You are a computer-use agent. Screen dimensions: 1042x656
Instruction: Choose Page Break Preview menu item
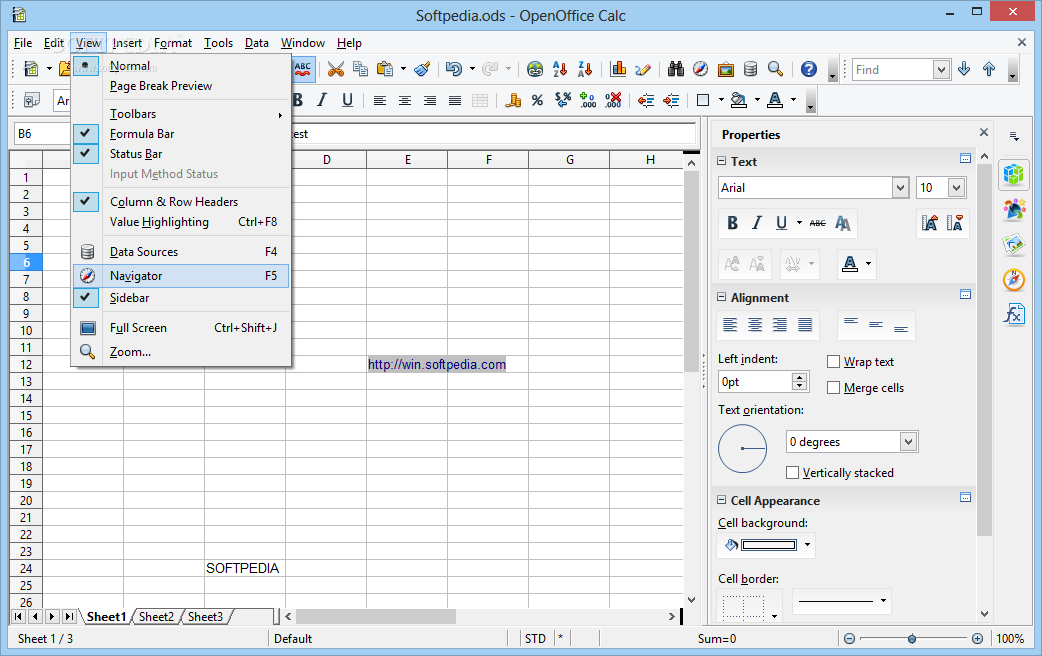tap(181, 86)
